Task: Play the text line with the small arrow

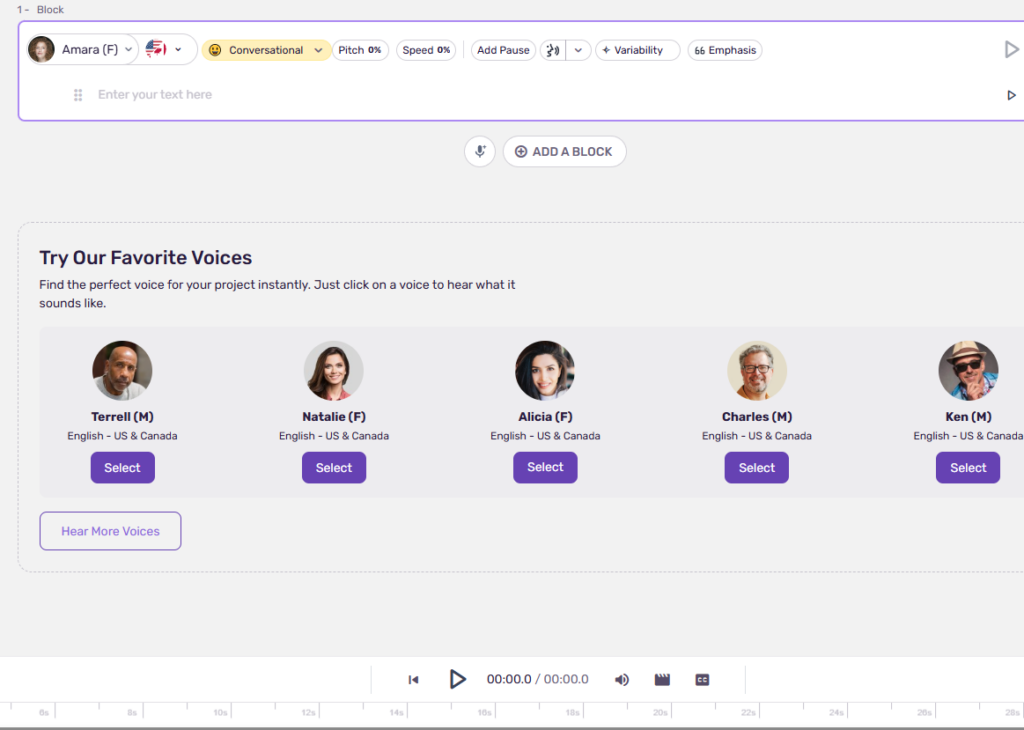Action: click(1011, 95)
